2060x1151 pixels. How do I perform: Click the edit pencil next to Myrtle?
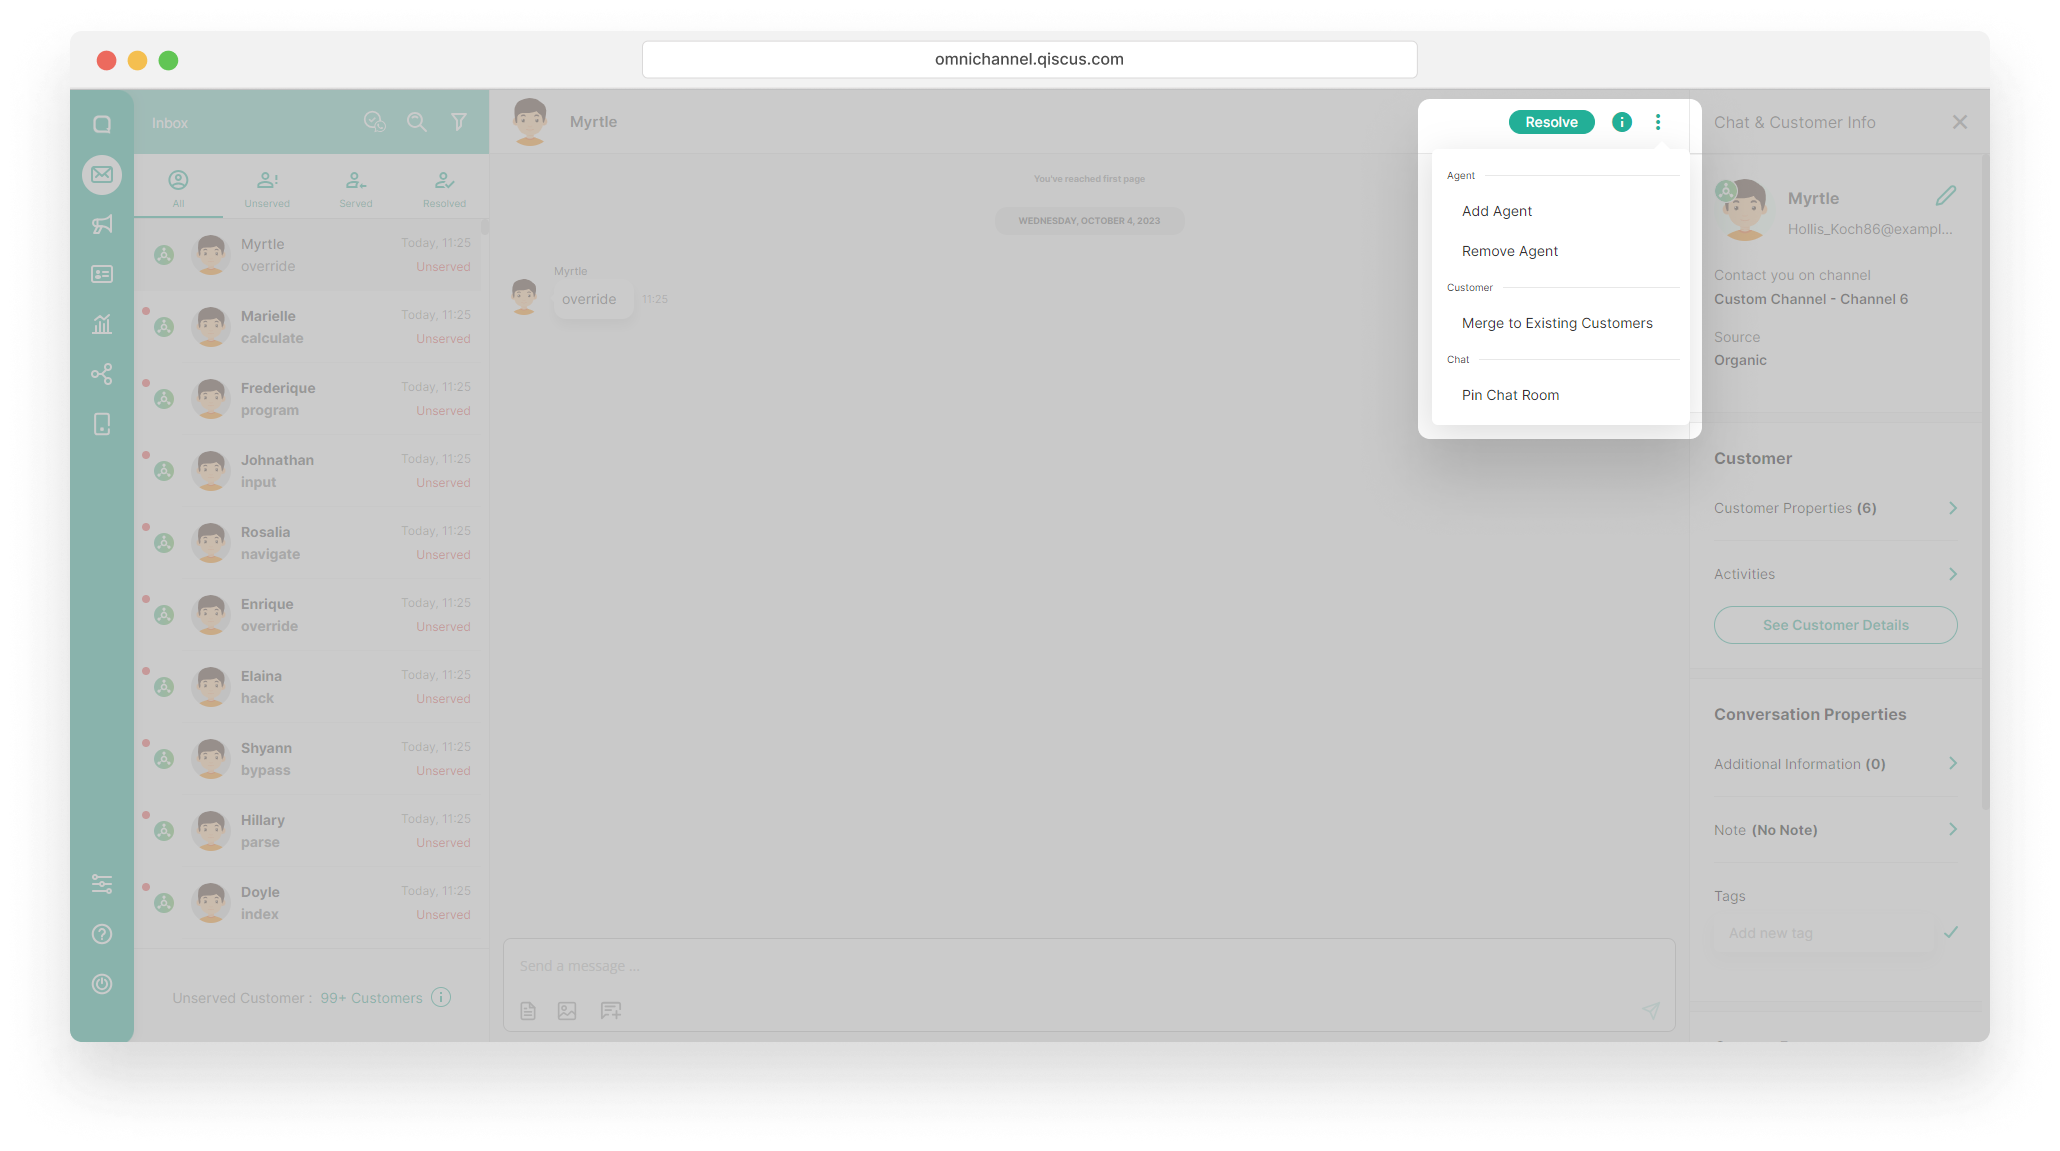click(x=1945, y=196)
